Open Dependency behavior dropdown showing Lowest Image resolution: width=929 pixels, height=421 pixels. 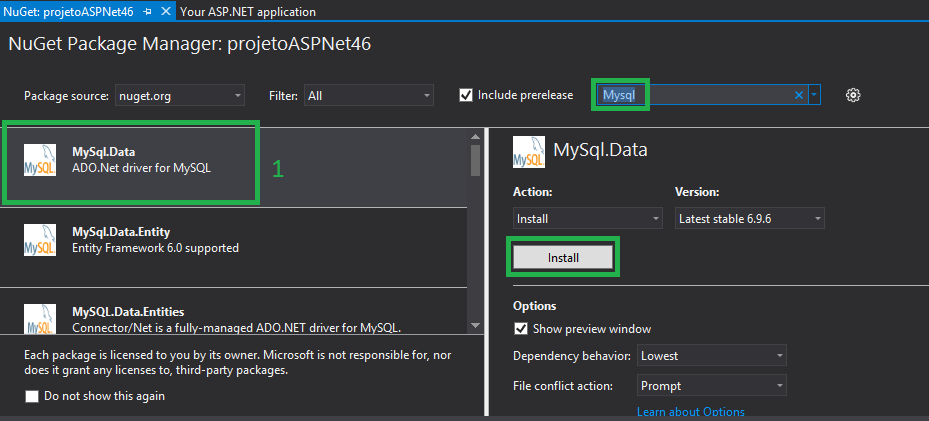click(x=712, y=356)
